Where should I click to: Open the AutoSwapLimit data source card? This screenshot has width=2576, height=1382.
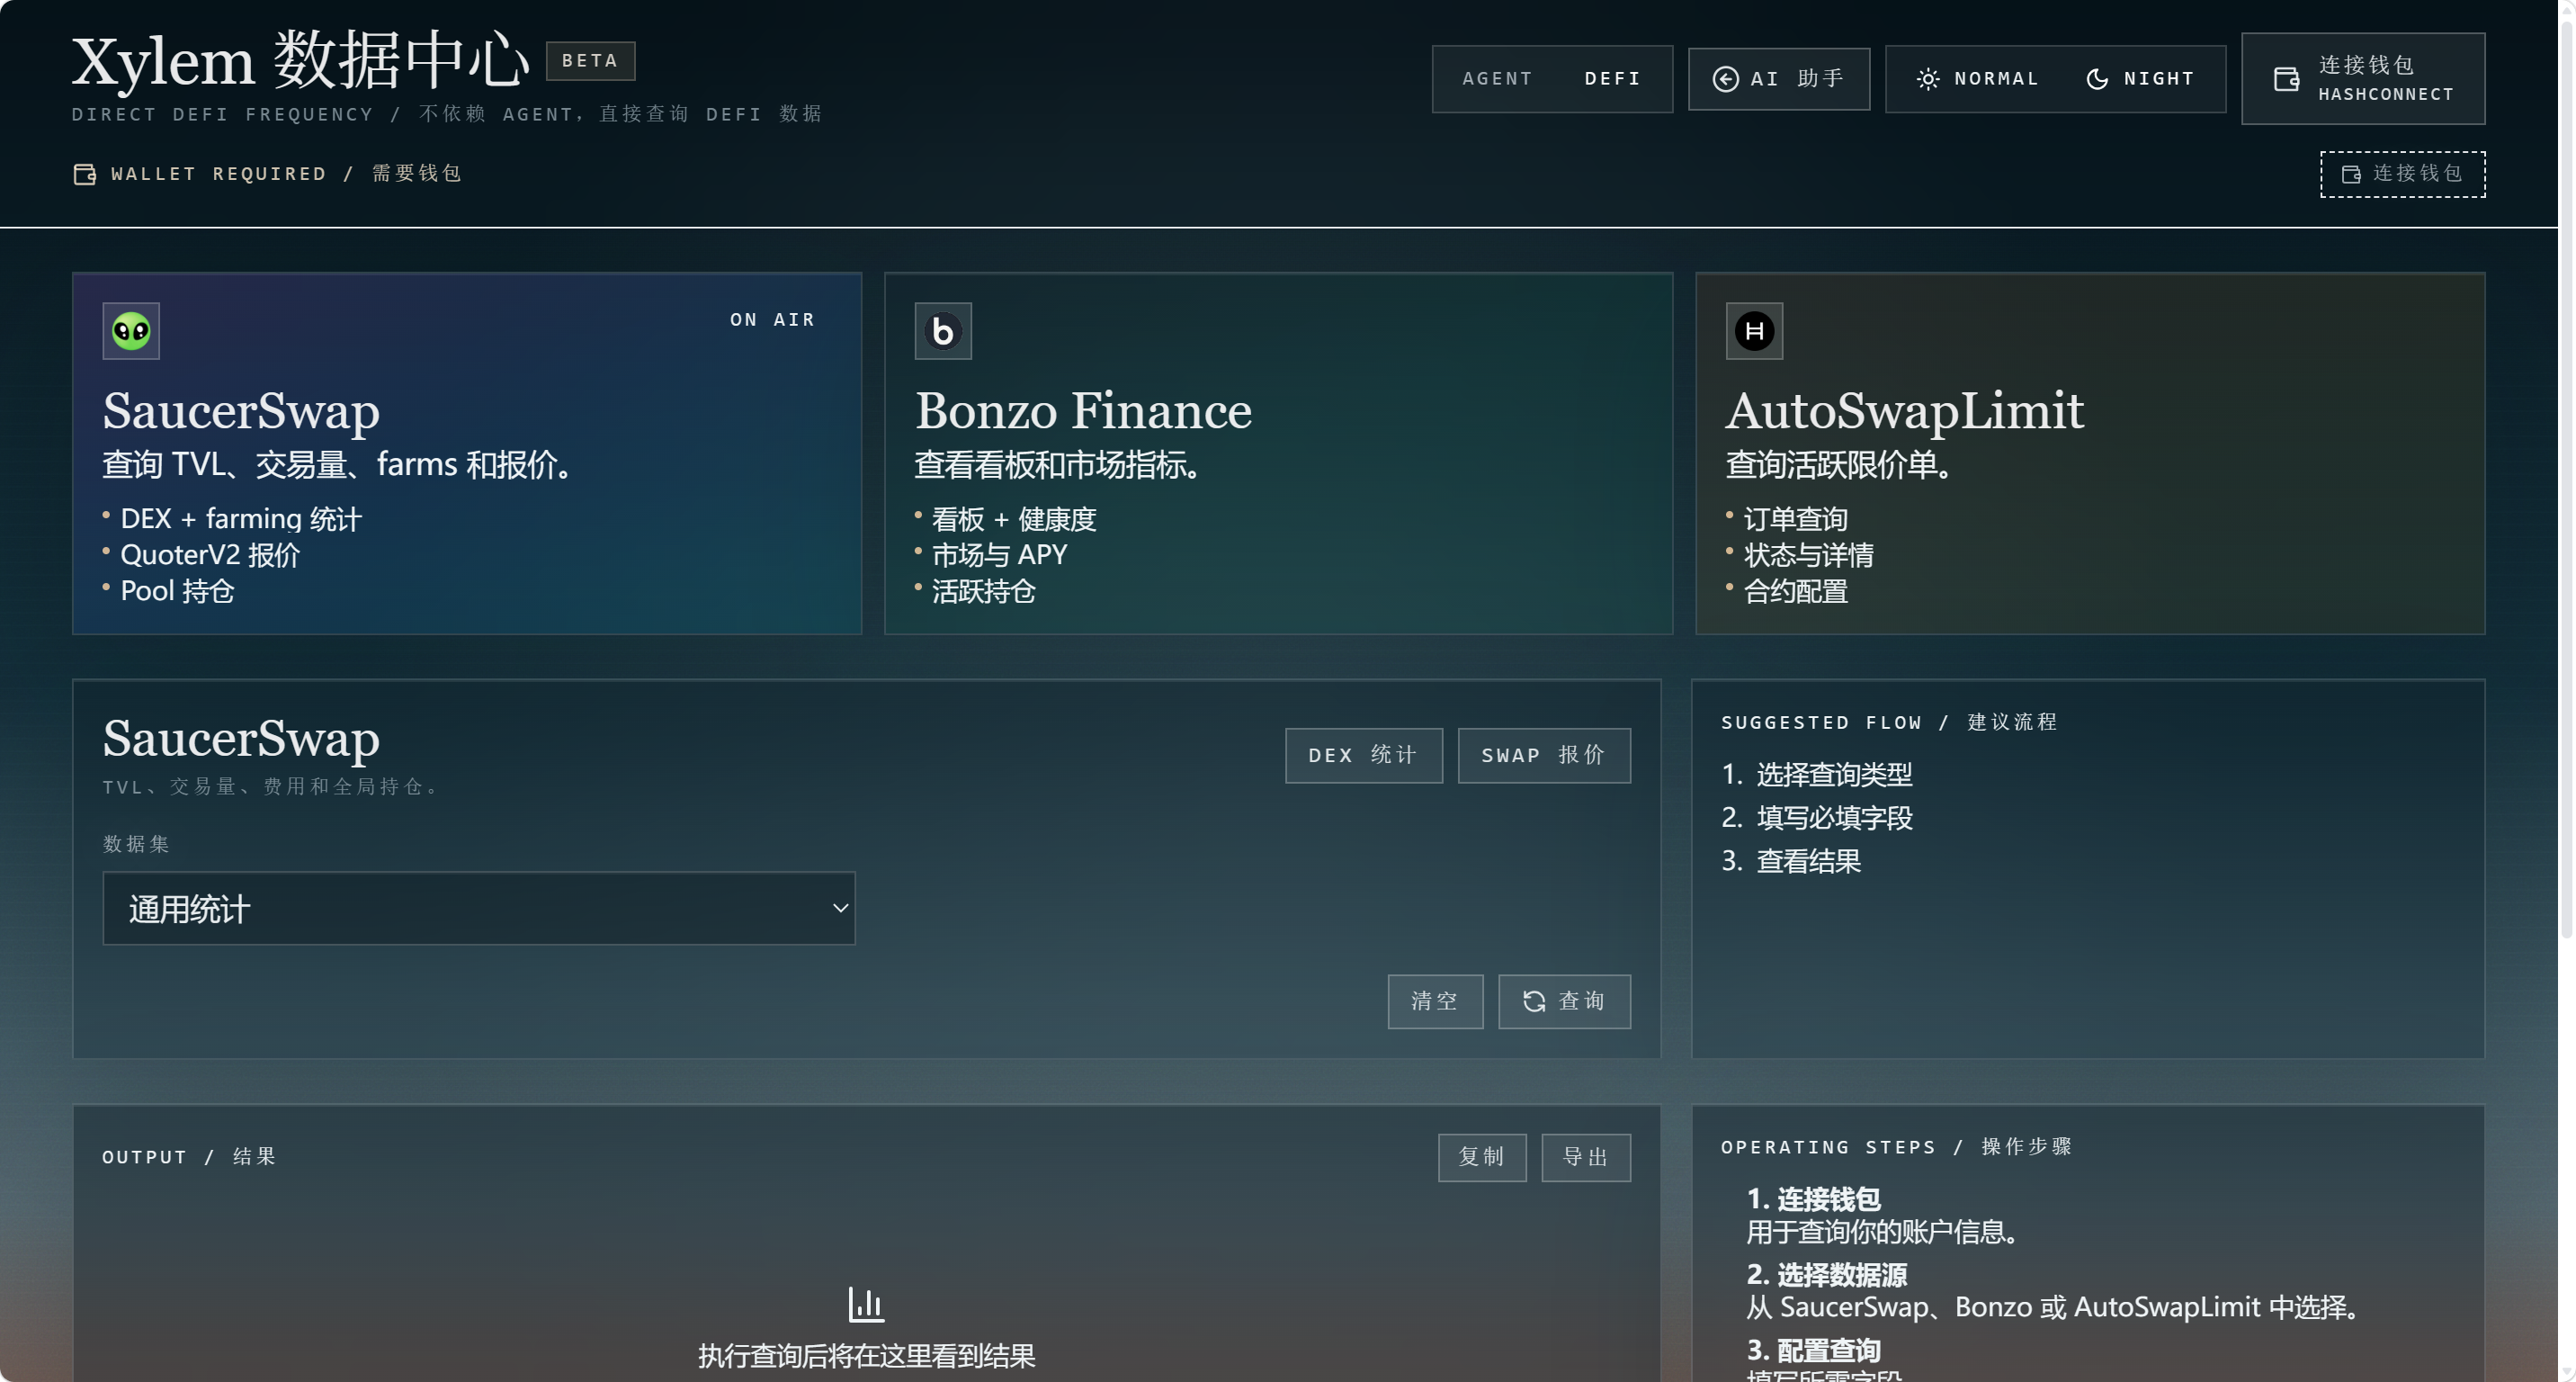coord(2090,454)
